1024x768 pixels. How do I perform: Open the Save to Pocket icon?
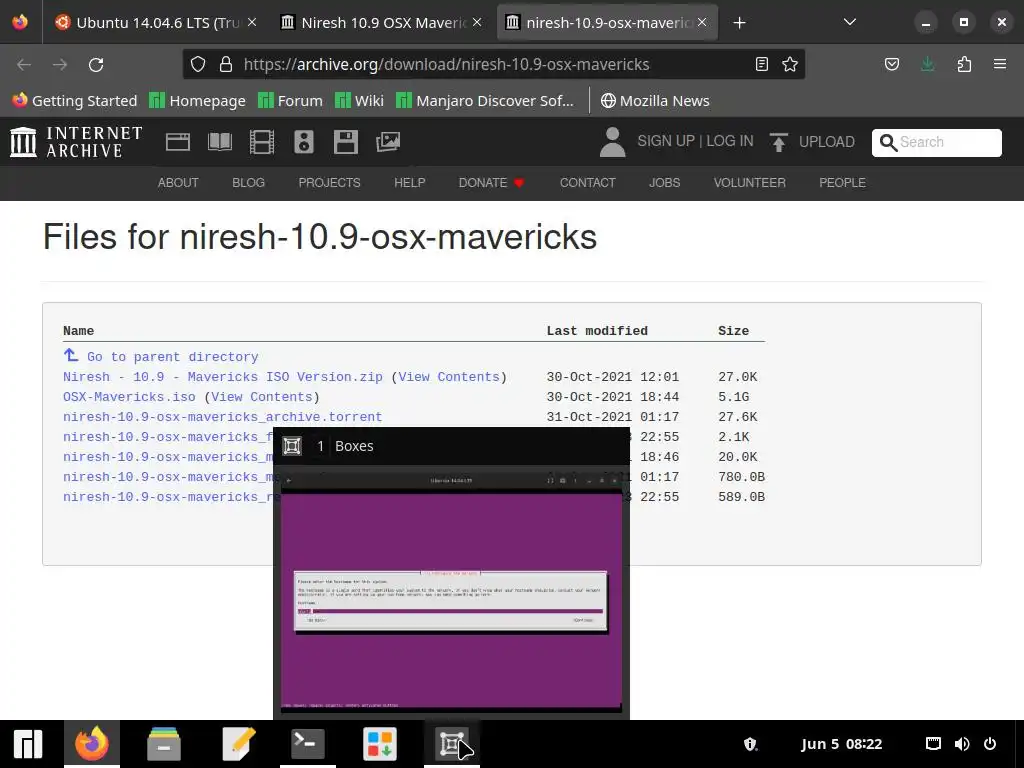tap(891, 64)
